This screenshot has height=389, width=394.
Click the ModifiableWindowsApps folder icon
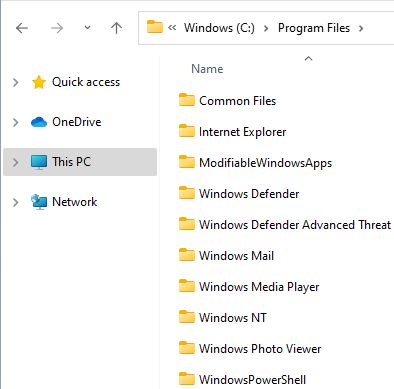coord(187,162)
